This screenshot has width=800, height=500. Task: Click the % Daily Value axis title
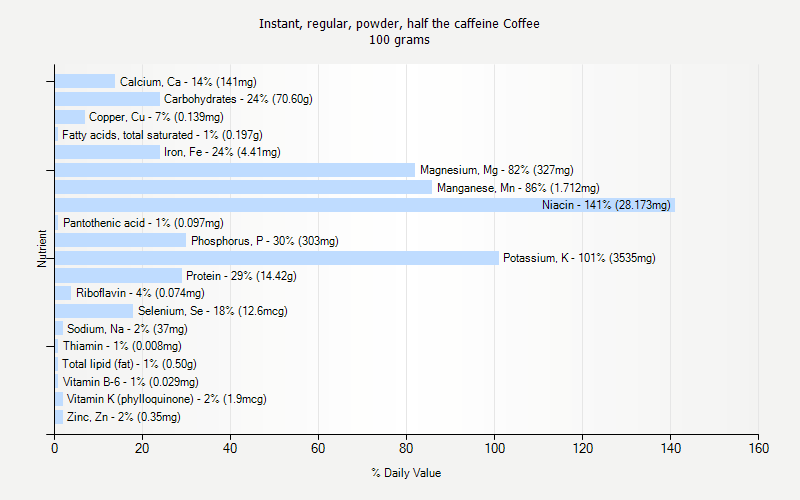click(405, 473)
